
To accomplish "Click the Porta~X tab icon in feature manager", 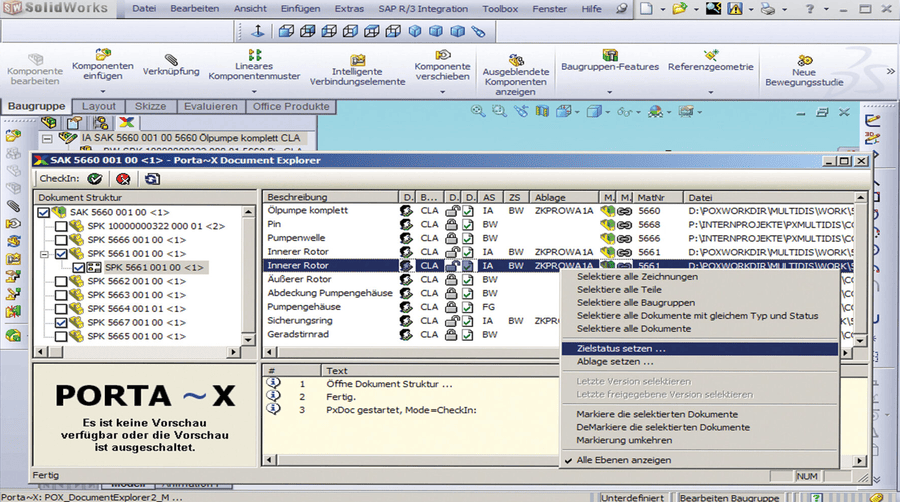I will (x=126, y=122).
